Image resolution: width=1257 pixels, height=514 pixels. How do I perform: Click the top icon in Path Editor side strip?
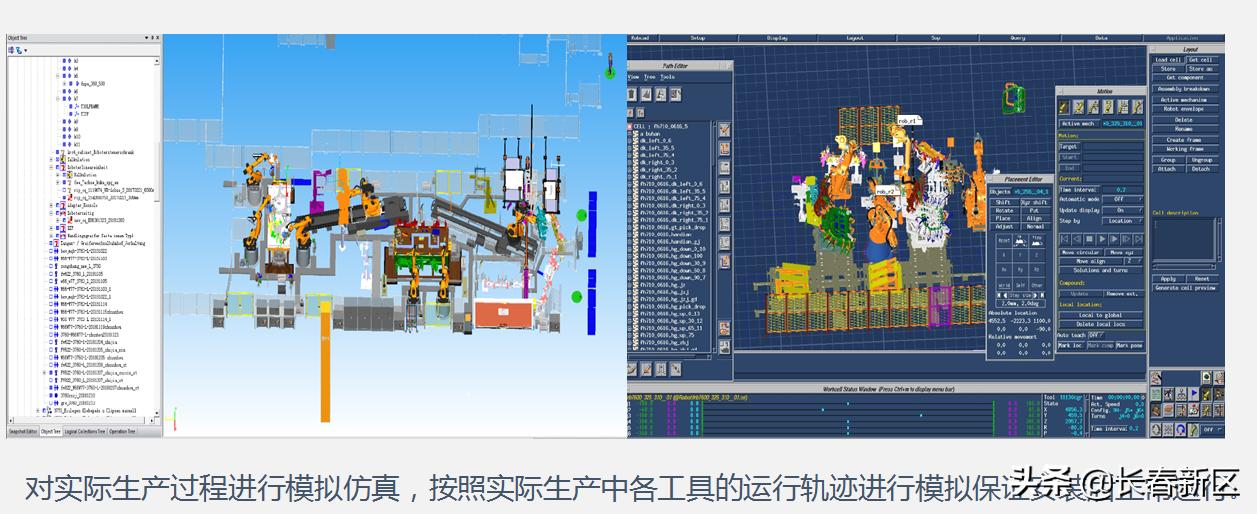(723, 129)
